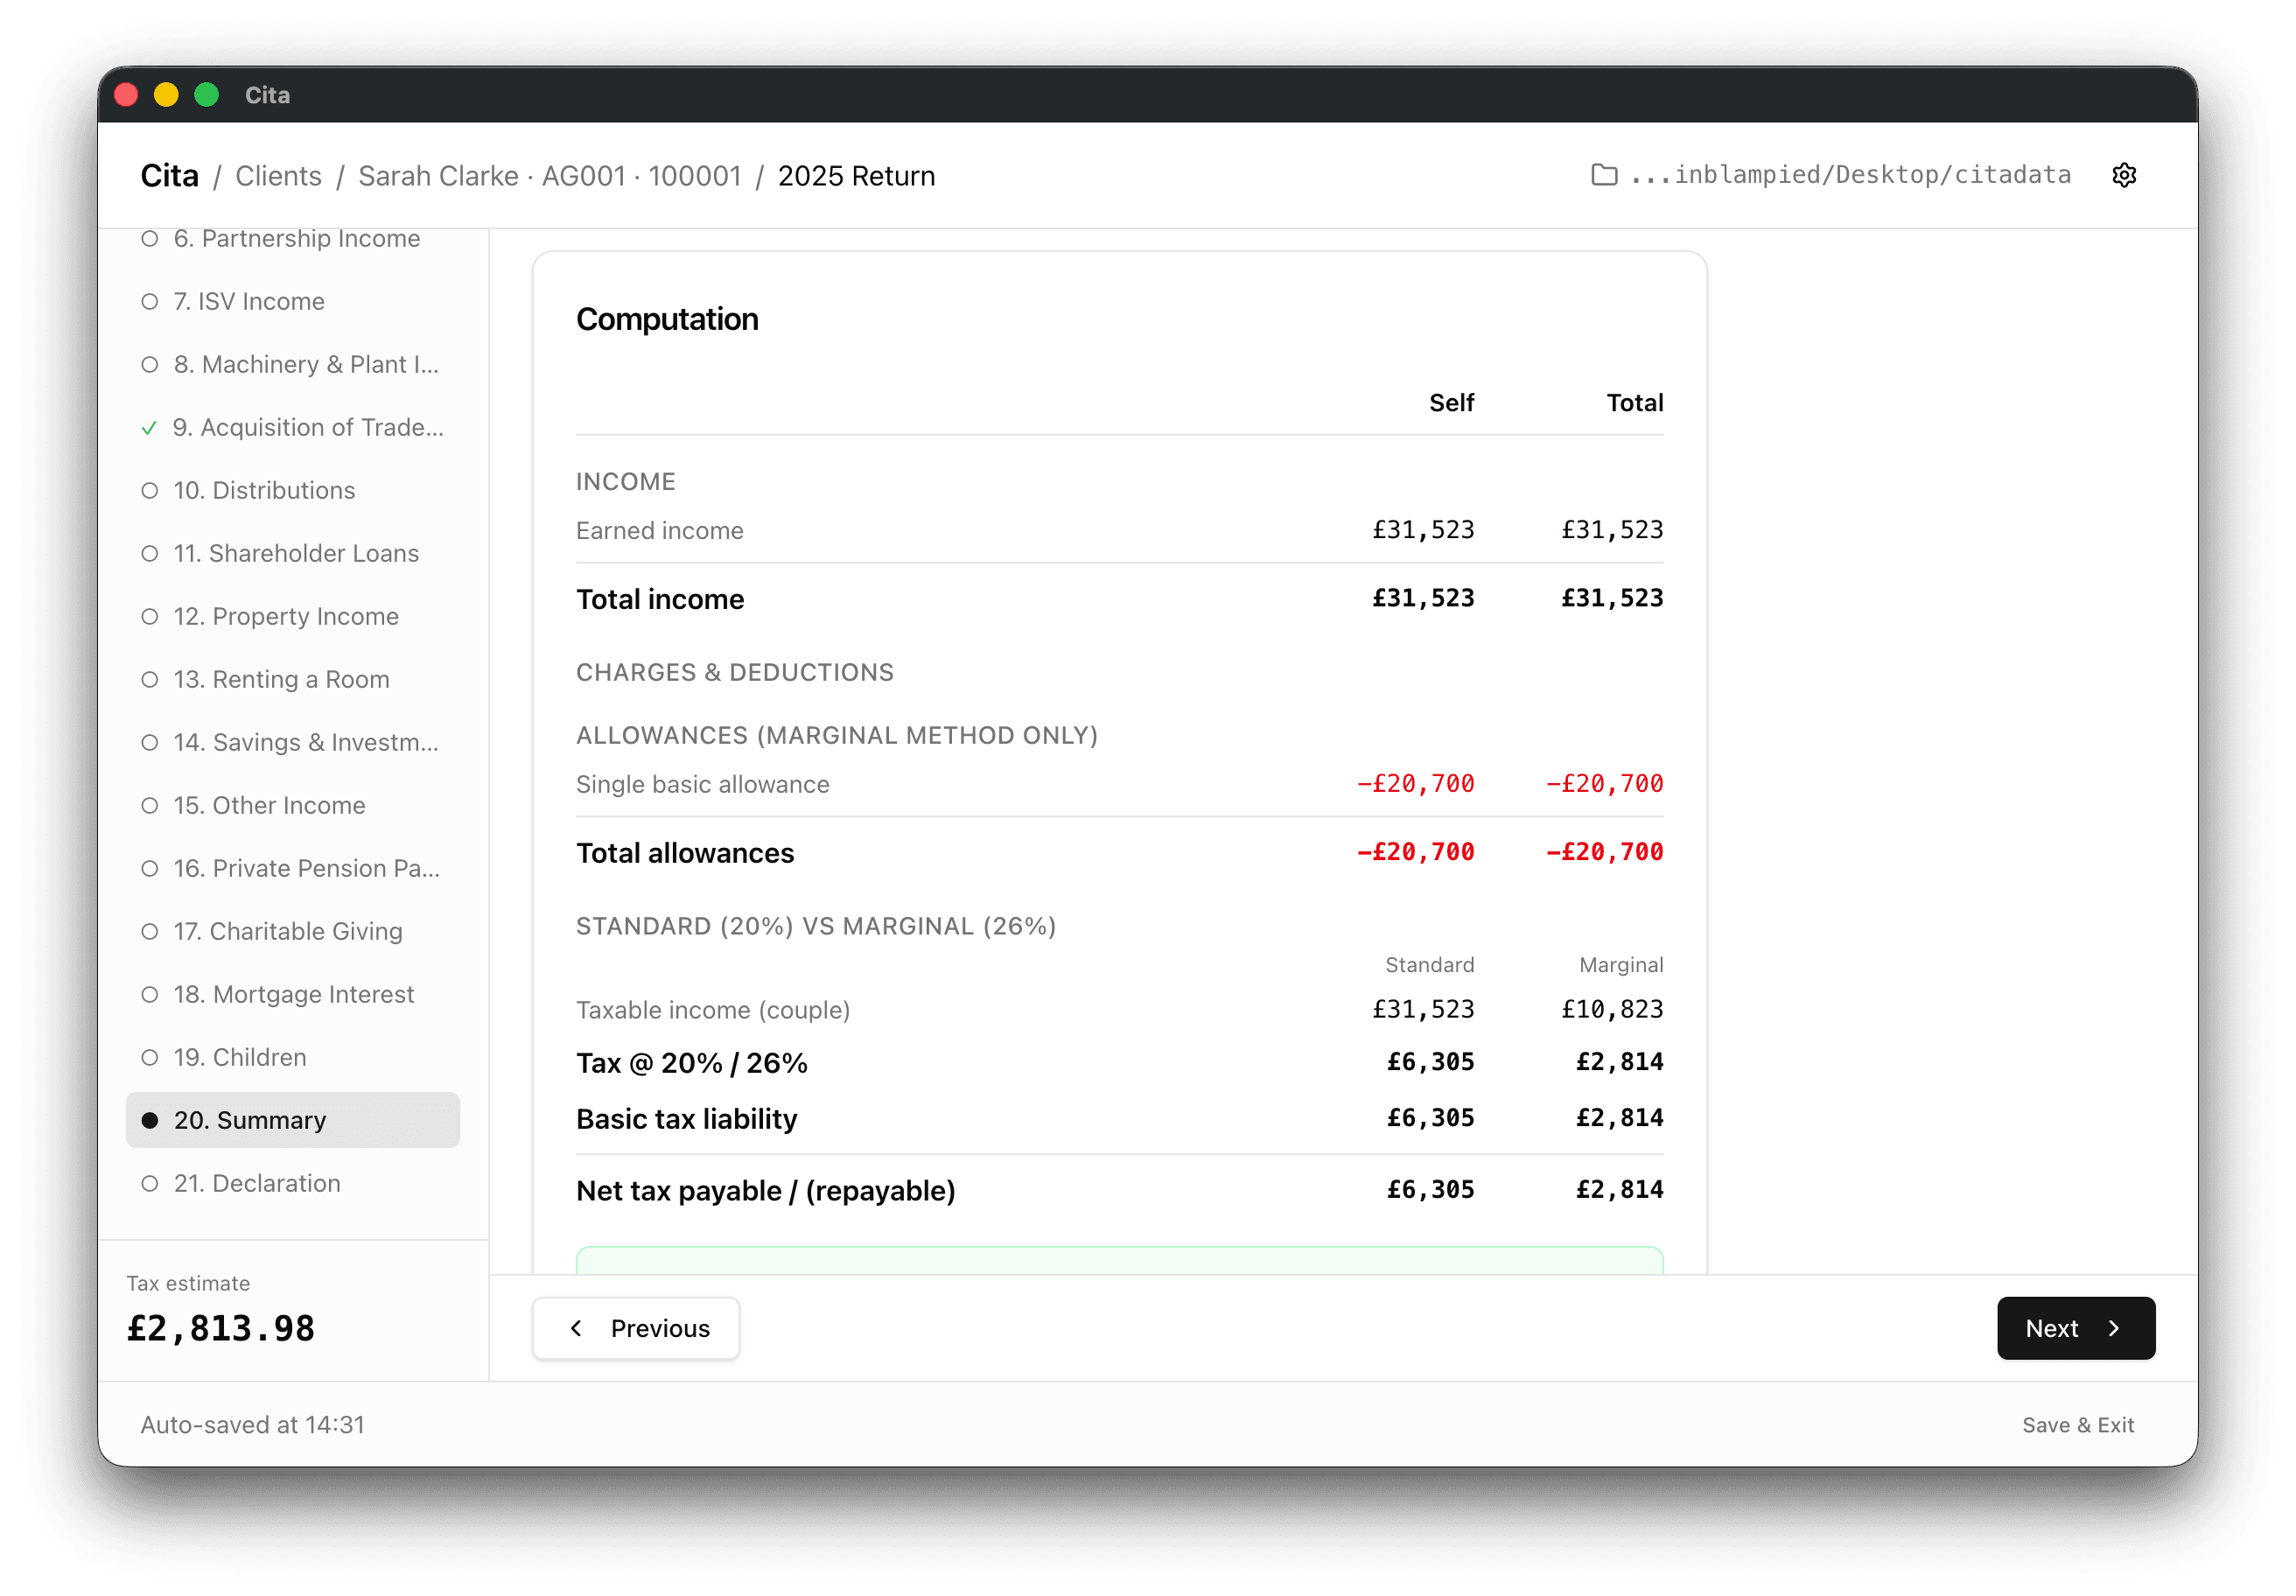
Task: Click the Auto-saved at 14:31 status
Action: [253, 1425]
